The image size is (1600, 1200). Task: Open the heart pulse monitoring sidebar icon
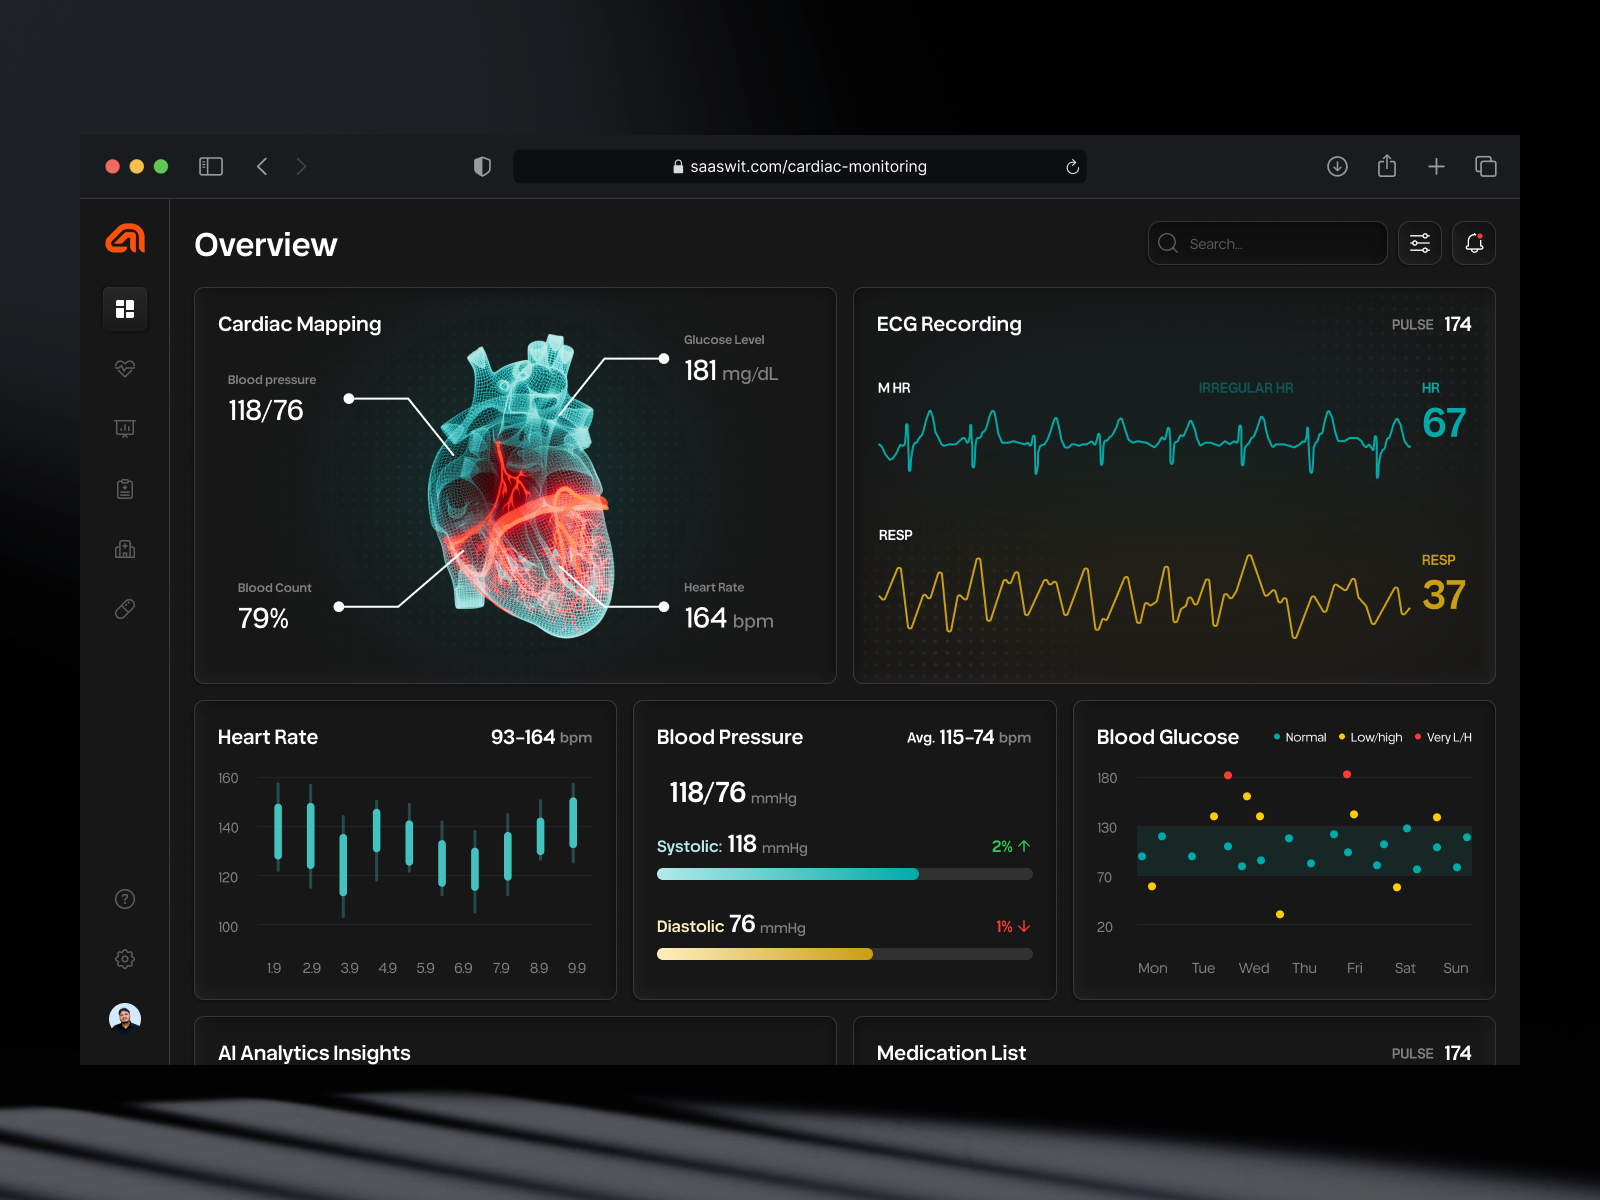point(125,368)
